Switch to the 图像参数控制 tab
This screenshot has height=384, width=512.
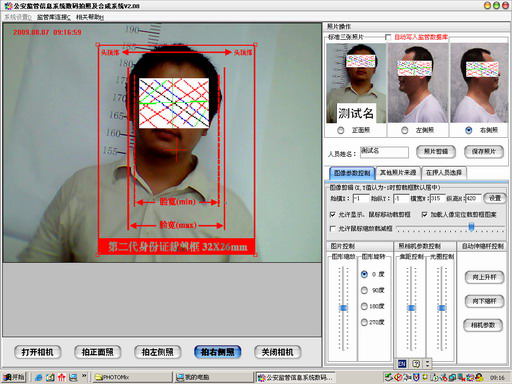tap(352, 173)
